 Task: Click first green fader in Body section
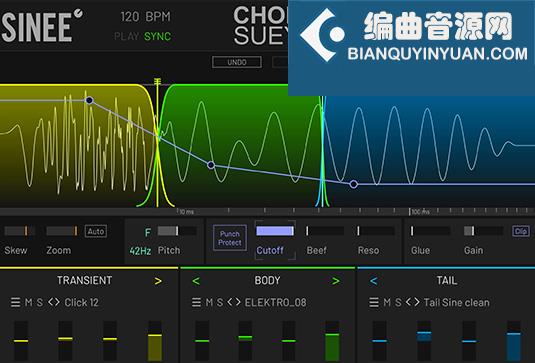pyautogui.click(x=202, y=340)
